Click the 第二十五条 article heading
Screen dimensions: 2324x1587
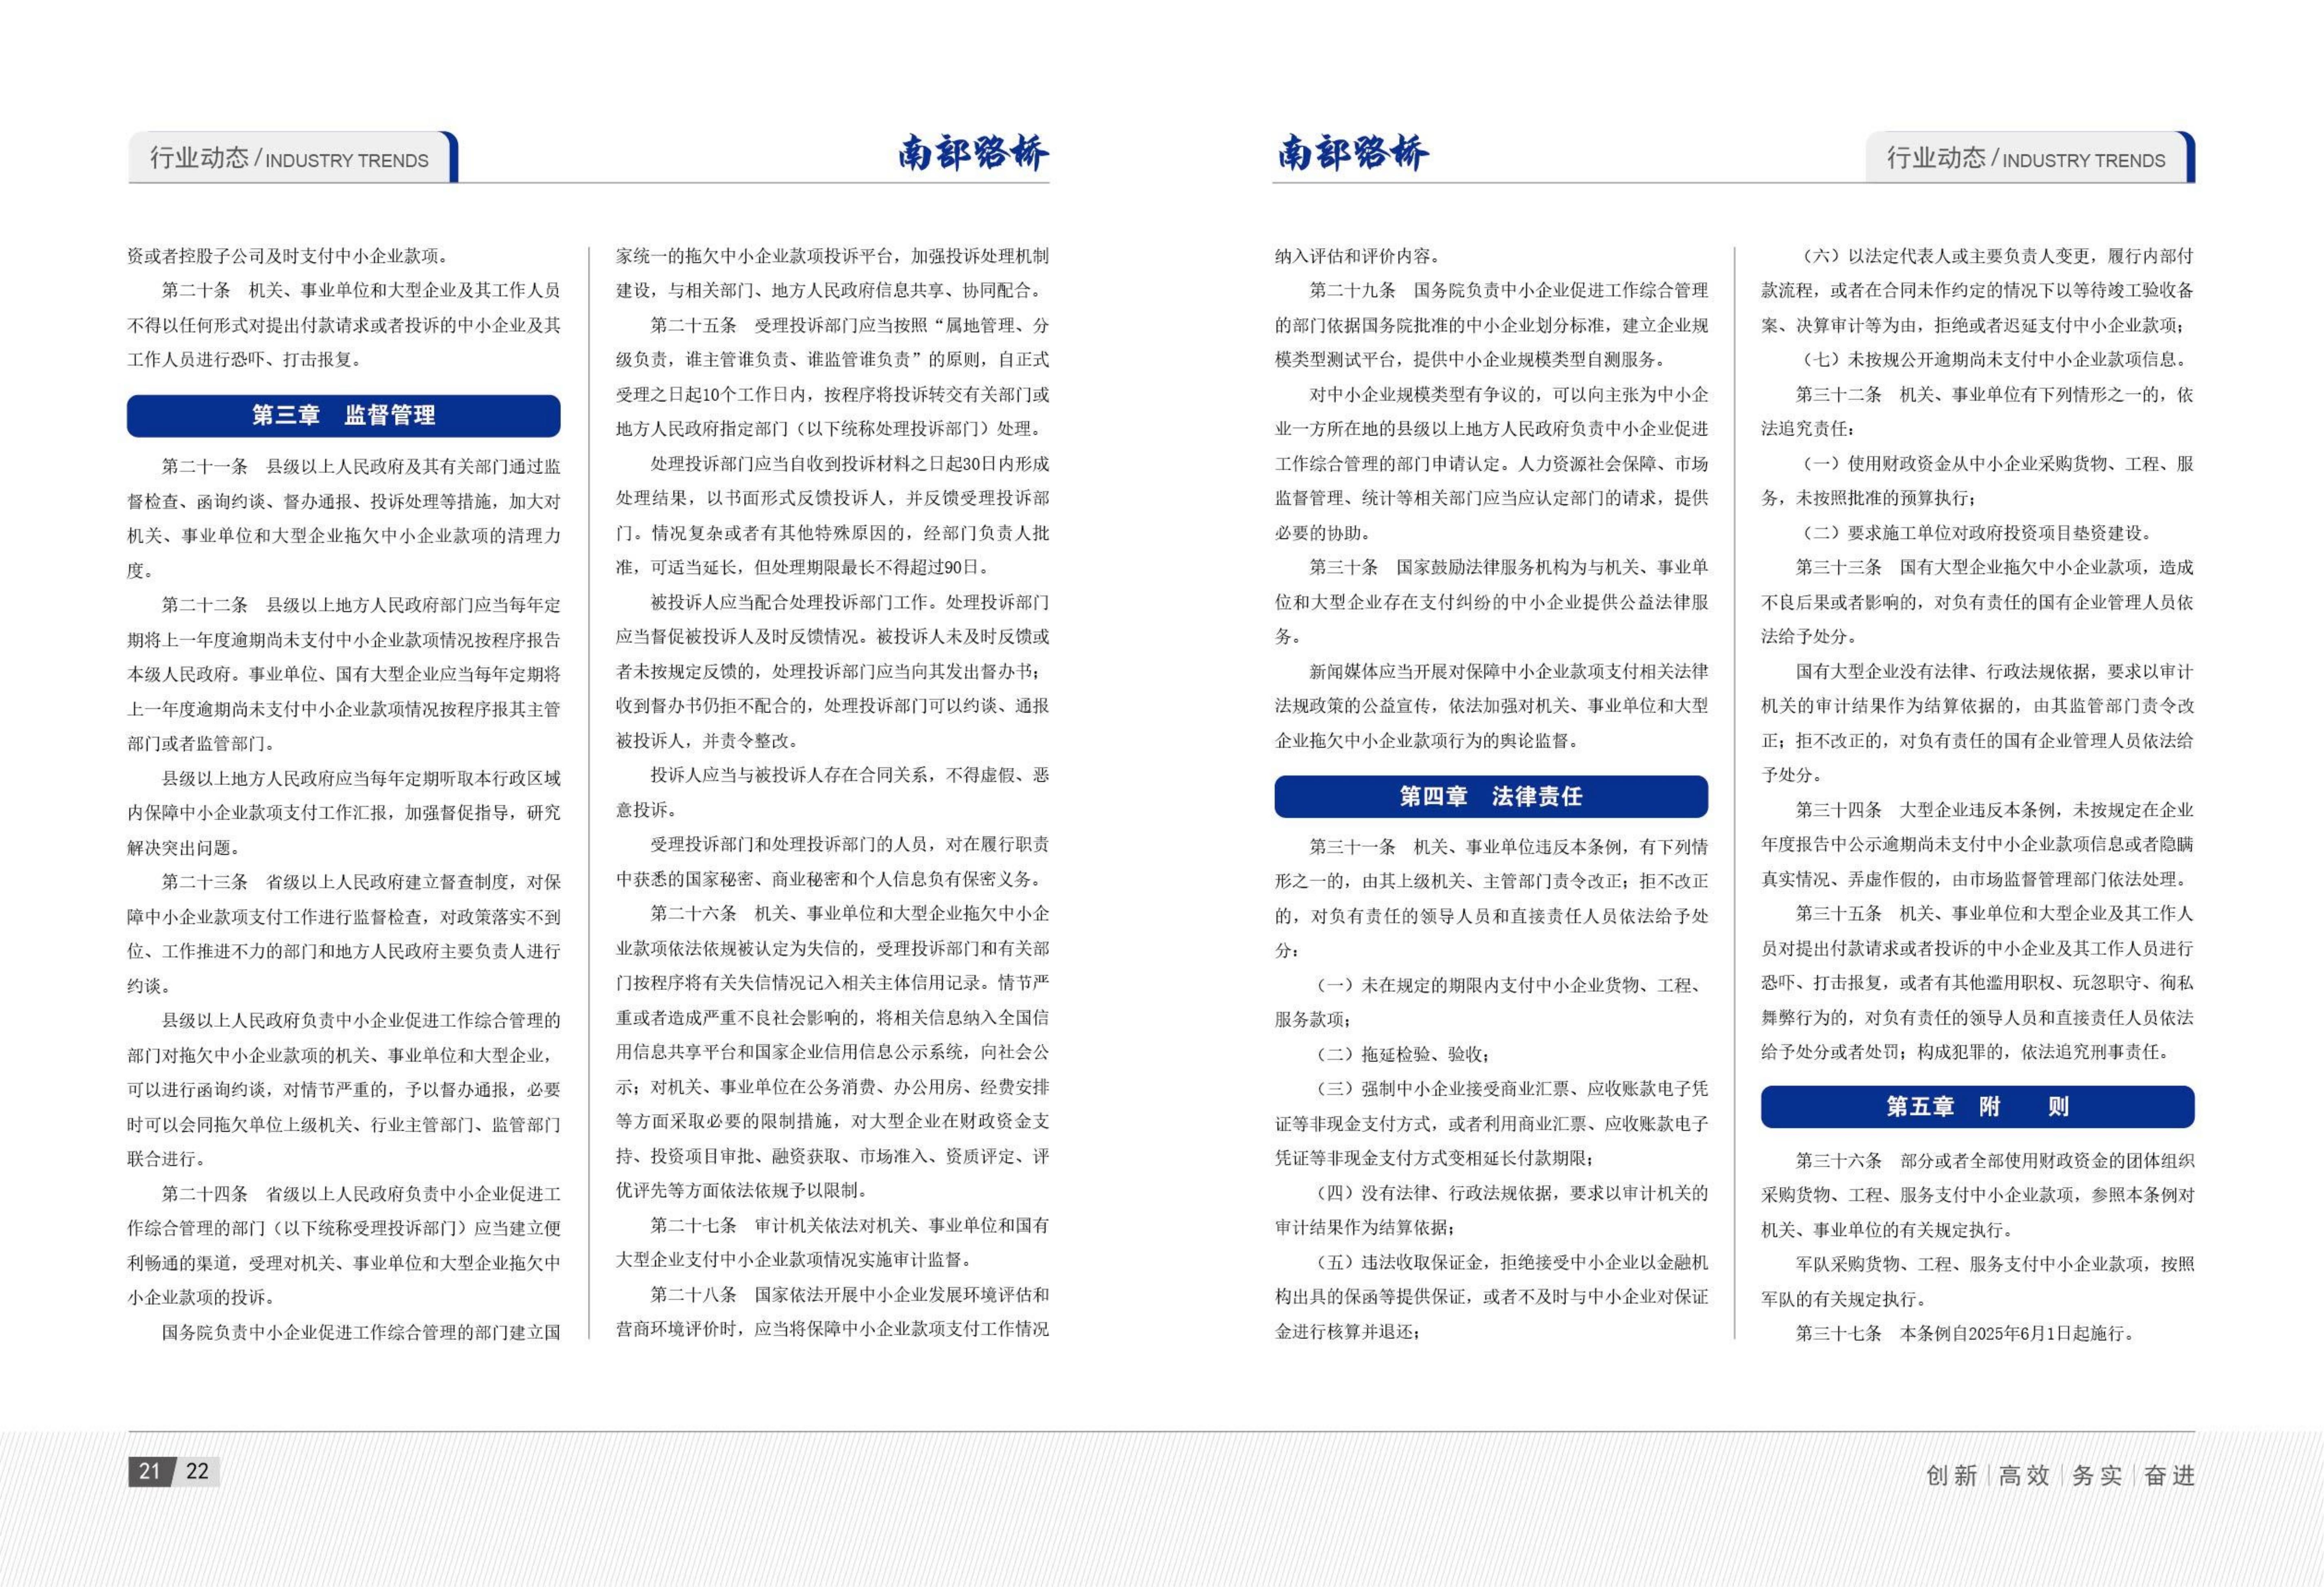click(694, 325)
